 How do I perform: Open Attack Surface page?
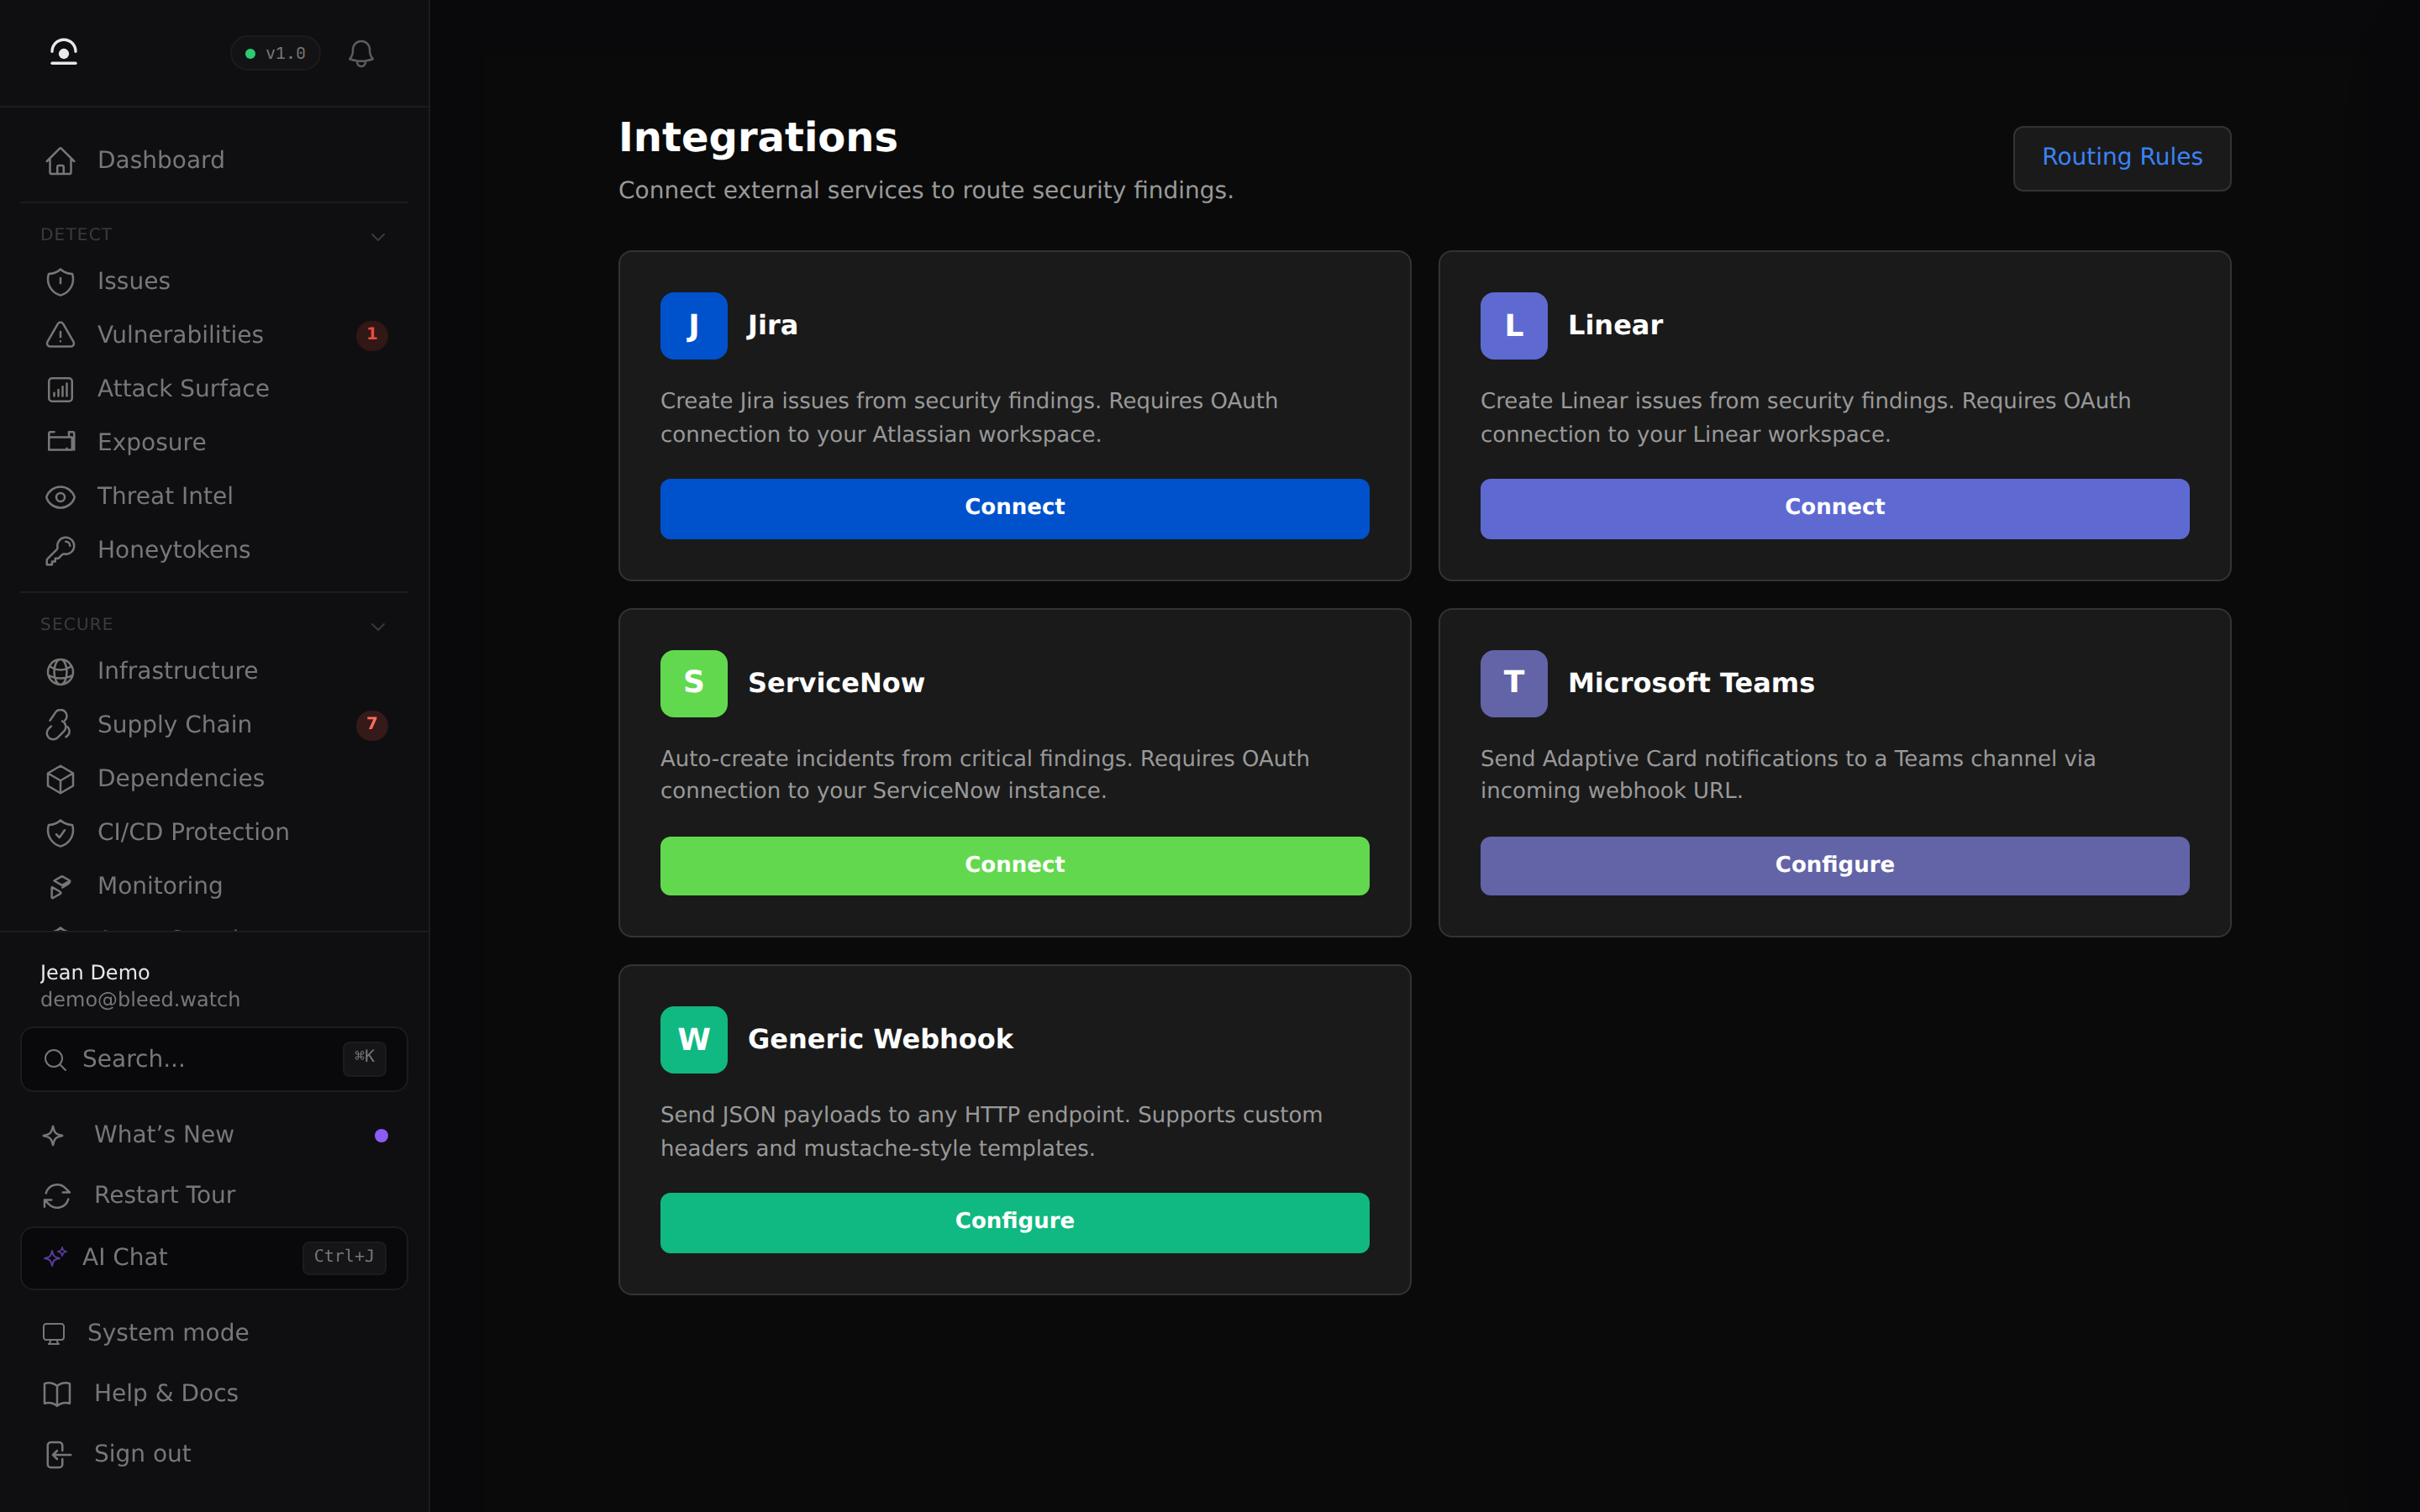pyautogui.click(x=214, y=389)
